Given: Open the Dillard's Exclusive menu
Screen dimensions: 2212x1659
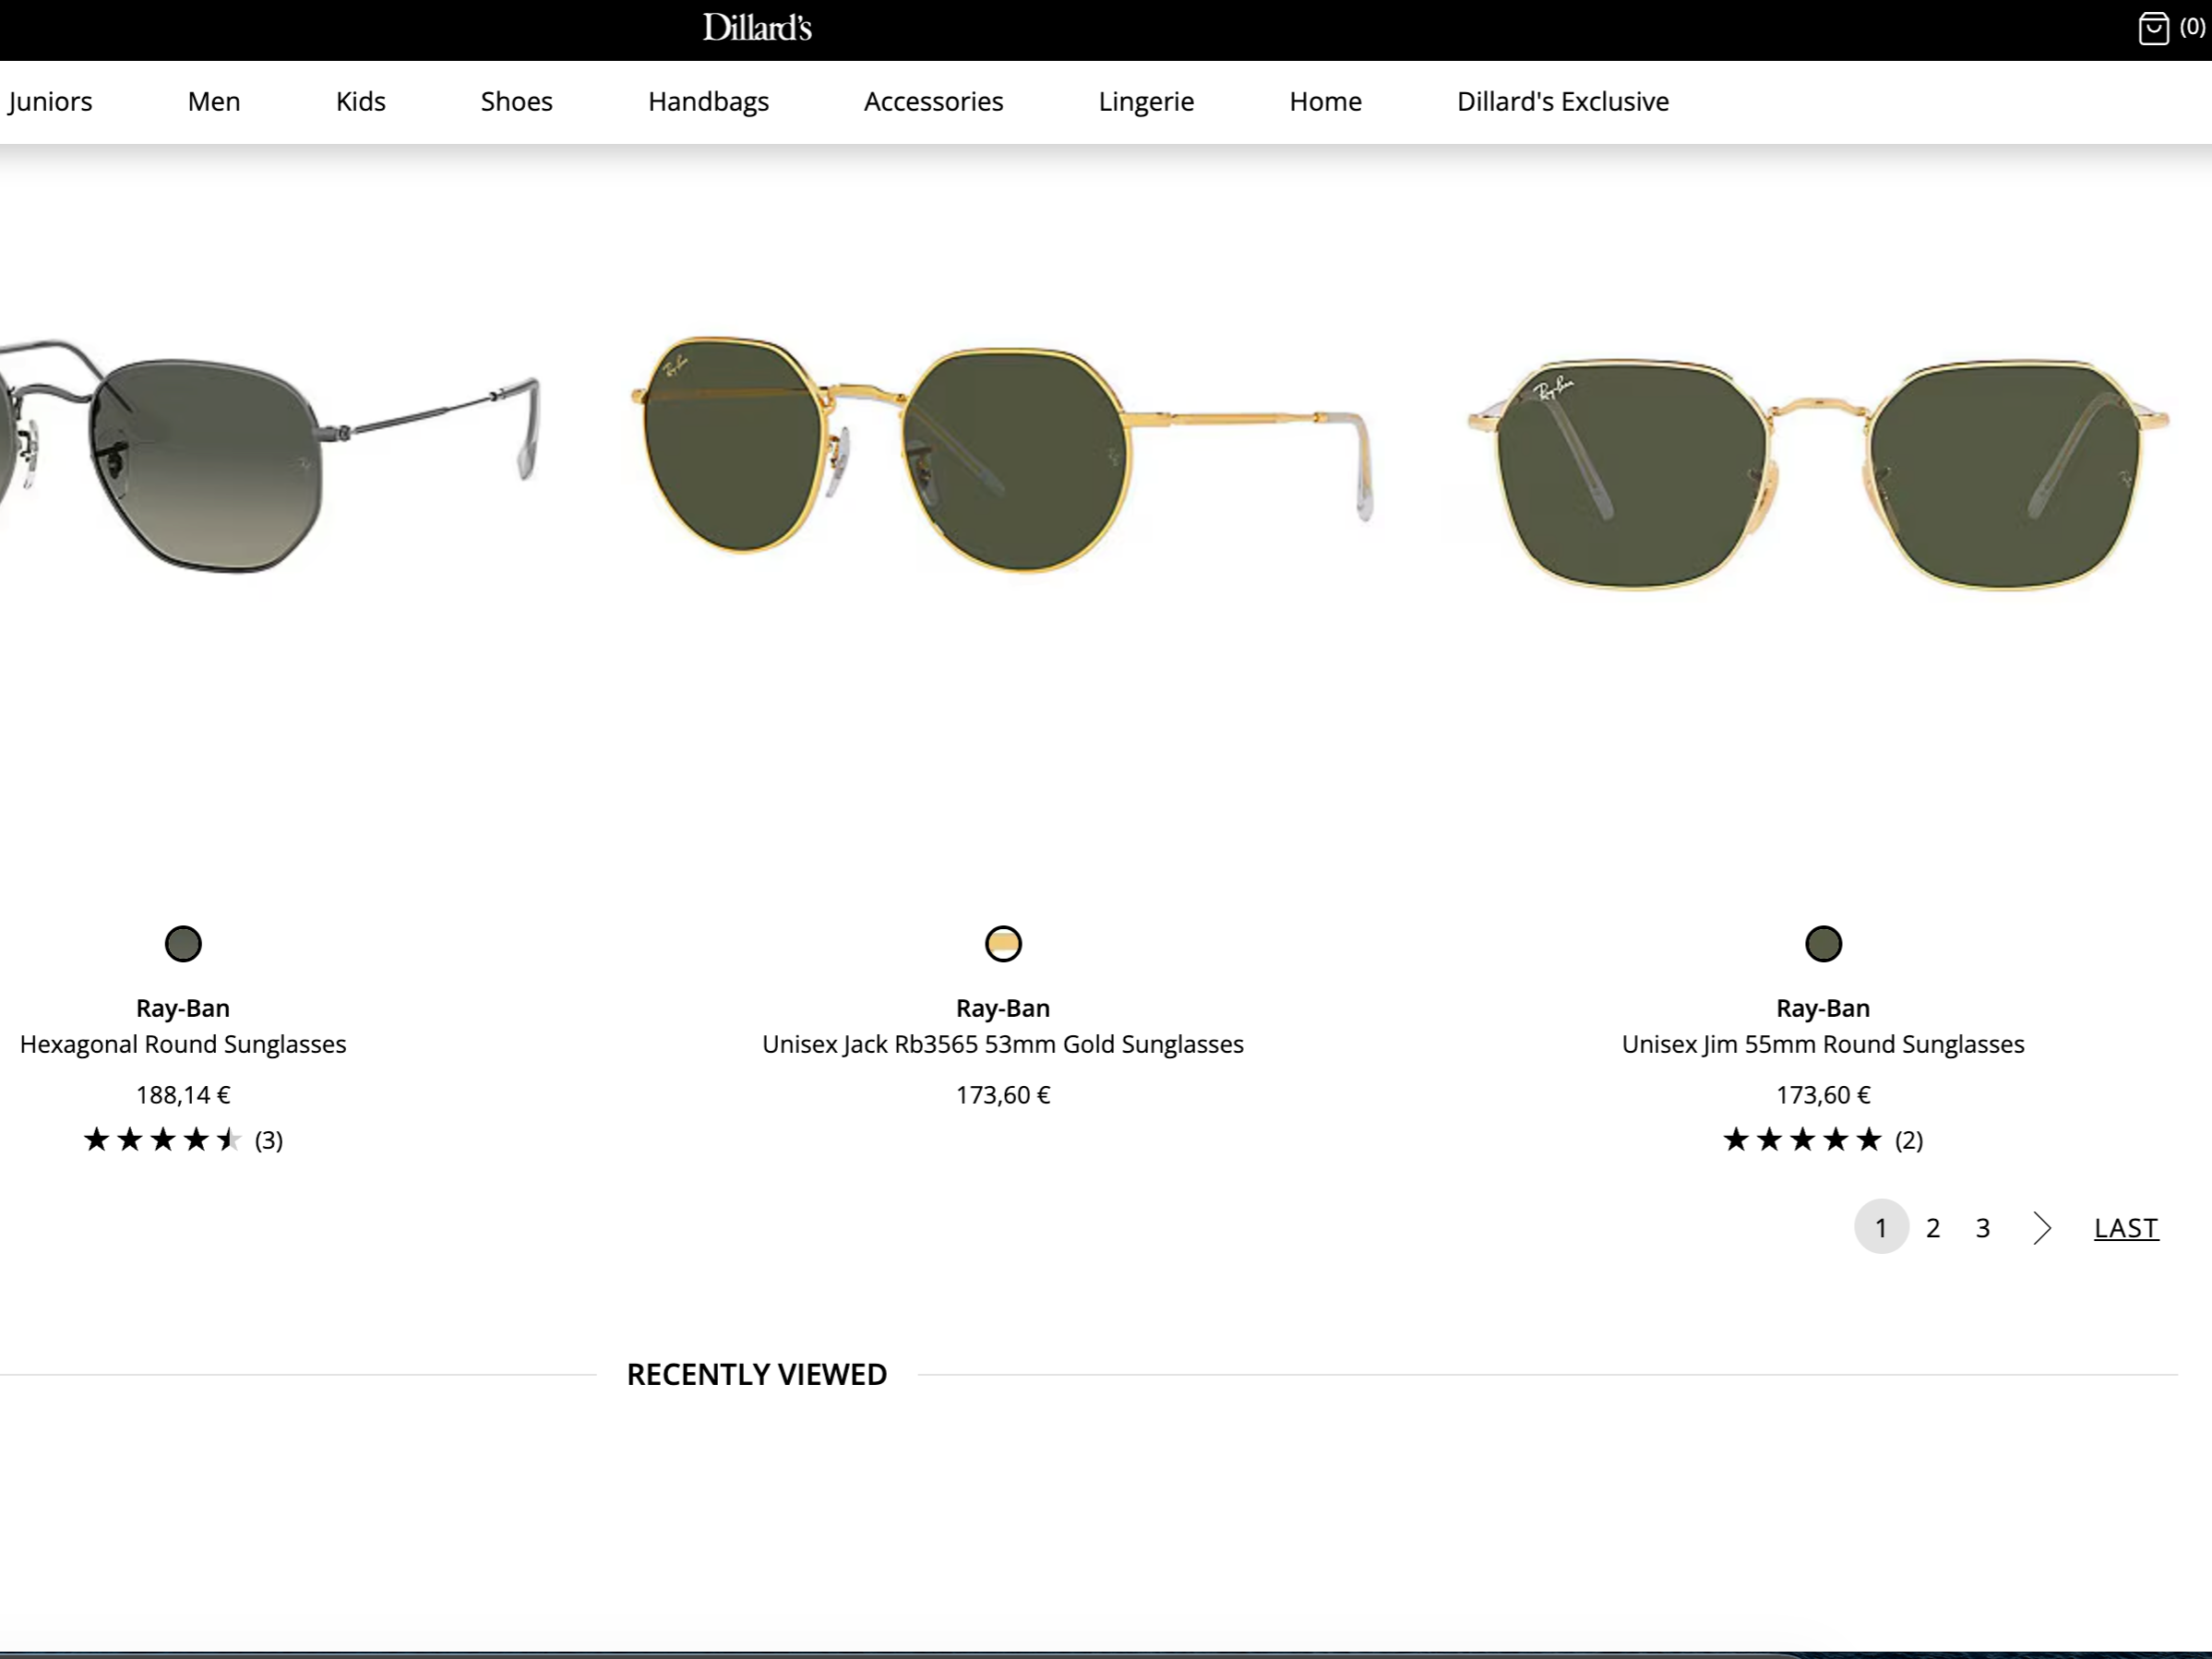Looking at the screenshot, I should tap(1563, 101).
